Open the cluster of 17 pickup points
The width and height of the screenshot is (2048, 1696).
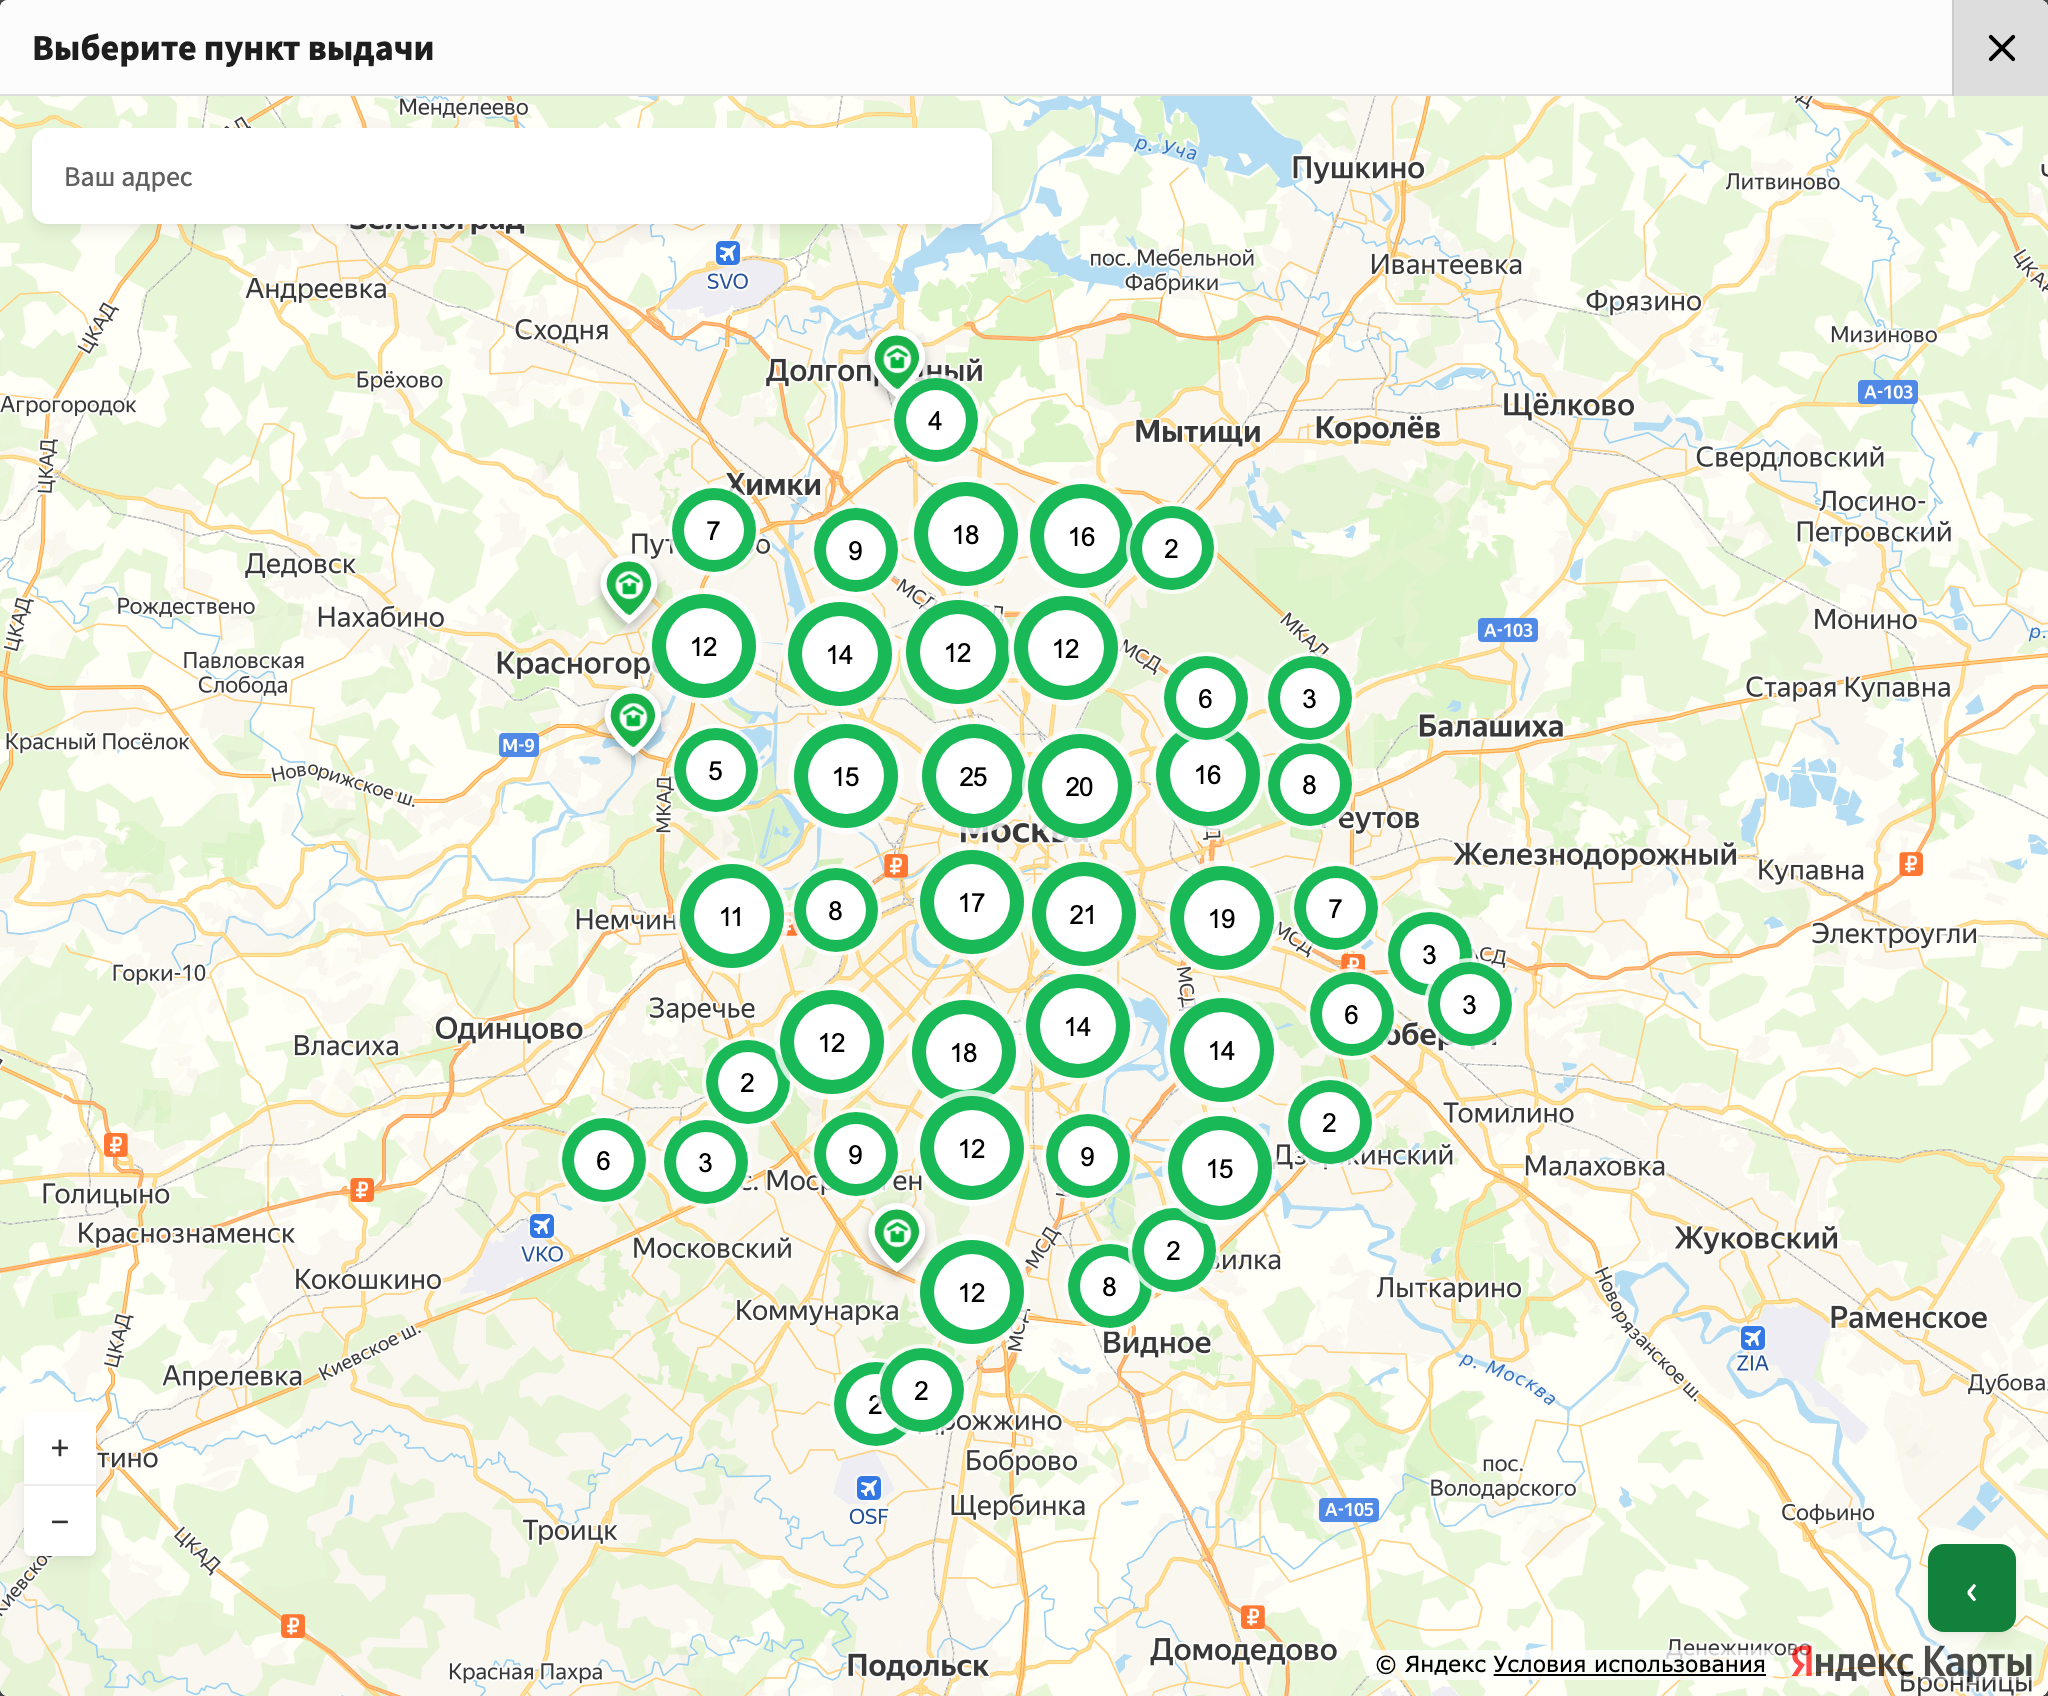point(971,903)
